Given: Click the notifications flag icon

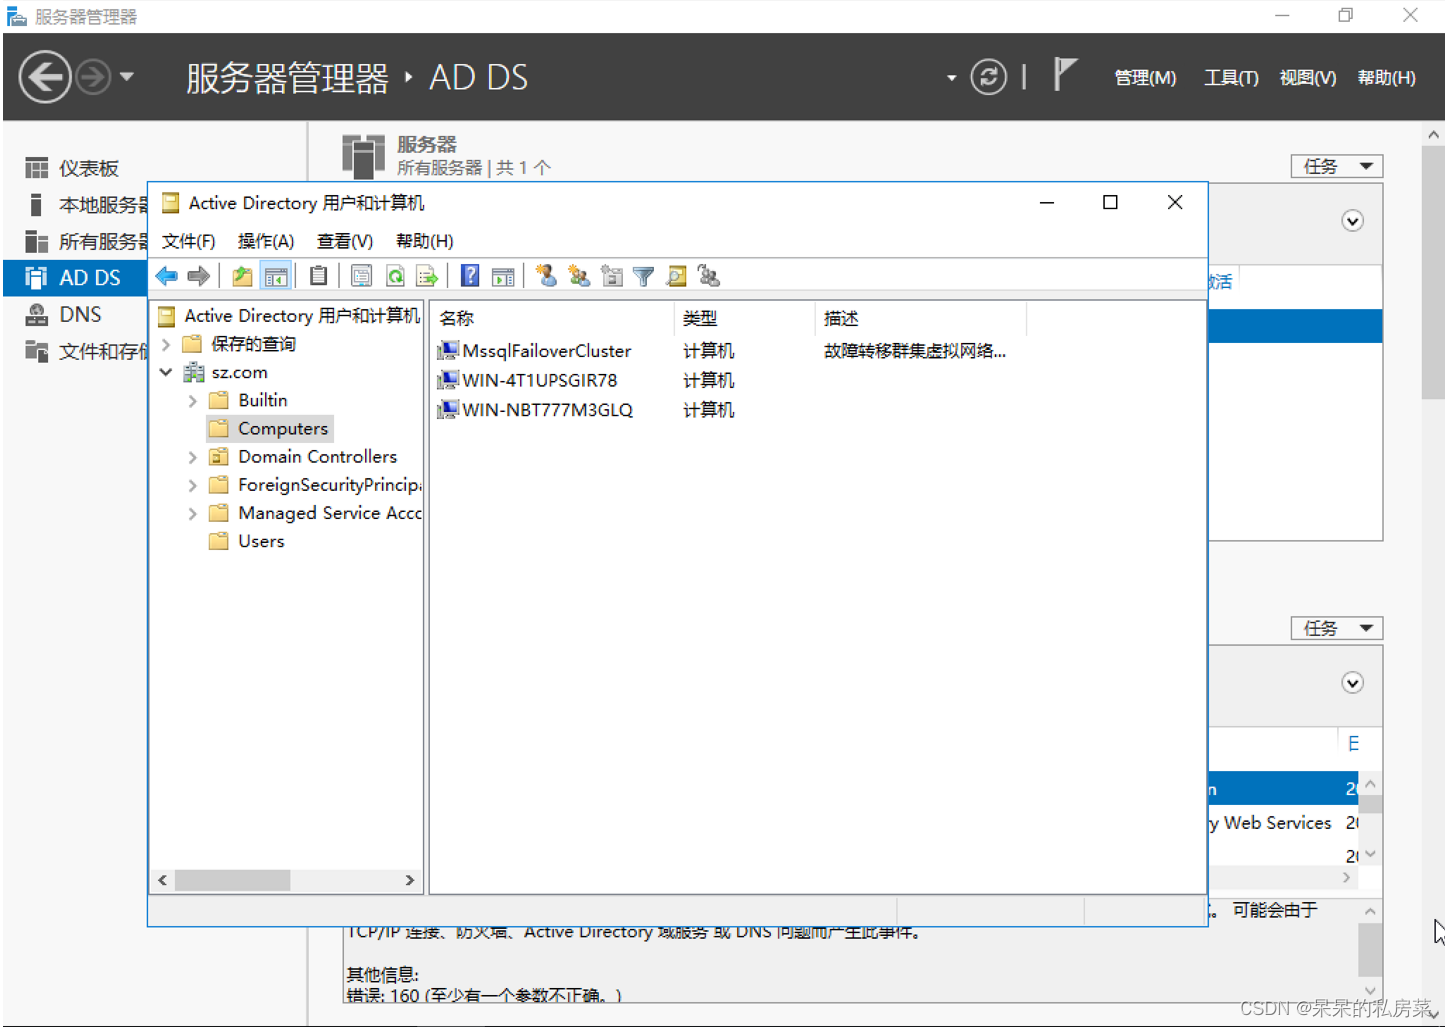Looking at the screenshot, I should (x=1065, y=75).
